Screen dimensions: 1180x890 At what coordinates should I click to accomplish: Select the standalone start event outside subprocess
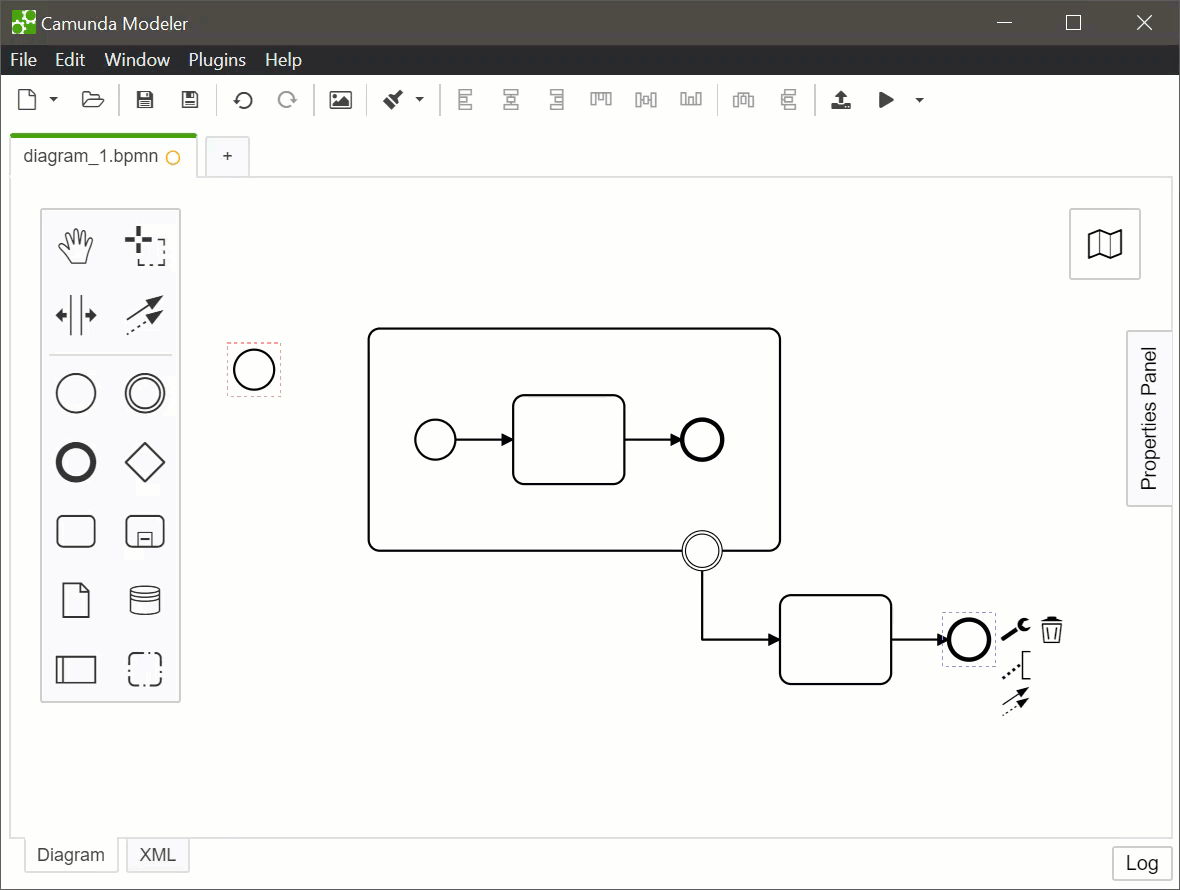click(x=254, y=369)
